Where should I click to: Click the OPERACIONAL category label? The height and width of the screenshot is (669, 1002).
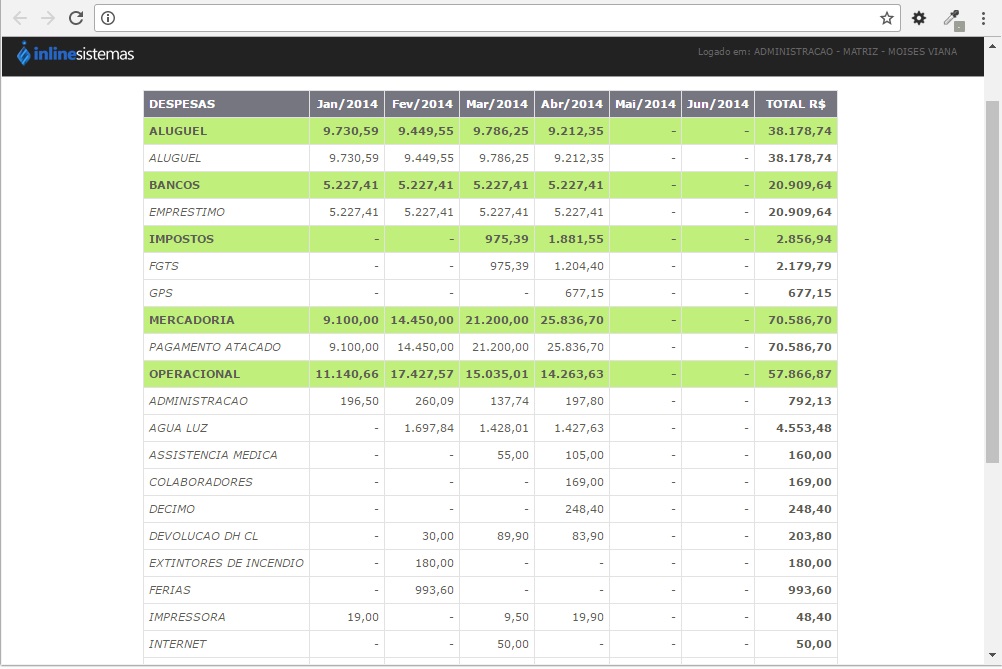[194, 374]
